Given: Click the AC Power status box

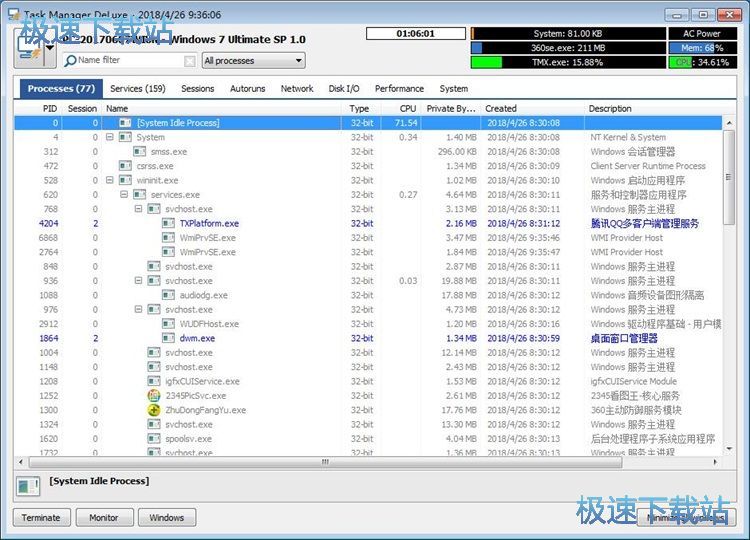Looking at the screenshot, I should pyautogui.click(x=702, y=33).
